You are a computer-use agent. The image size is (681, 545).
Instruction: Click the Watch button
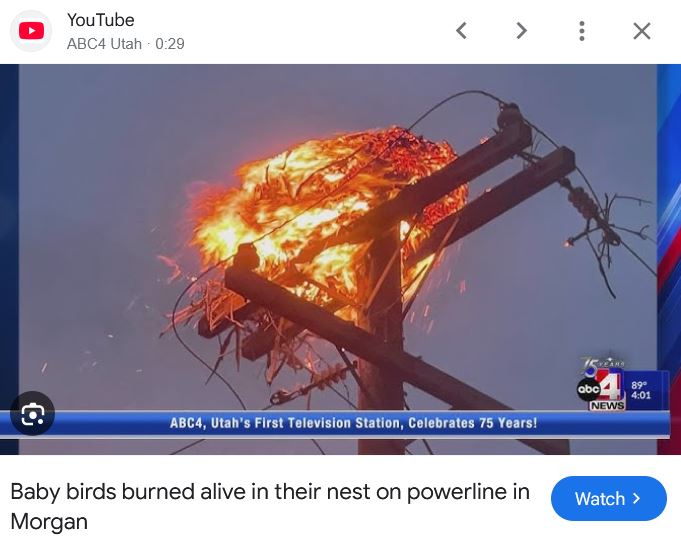pos(608,498)
